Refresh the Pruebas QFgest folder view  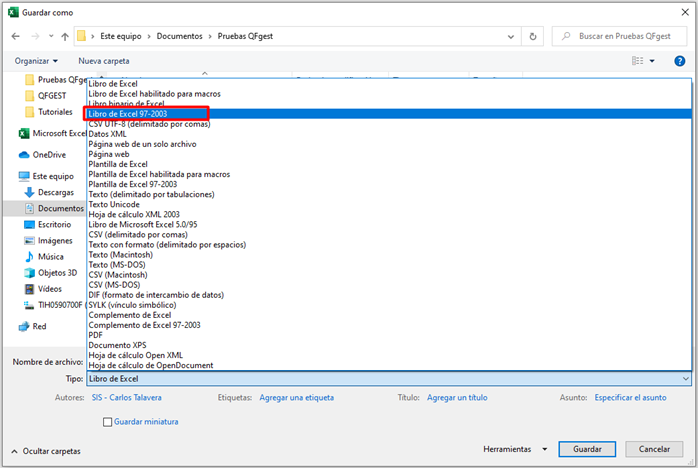tap(532, 37)
